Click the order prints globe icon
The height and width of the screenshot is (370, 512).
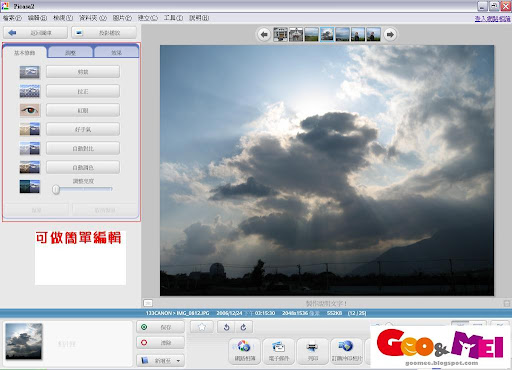click(346, 346)
